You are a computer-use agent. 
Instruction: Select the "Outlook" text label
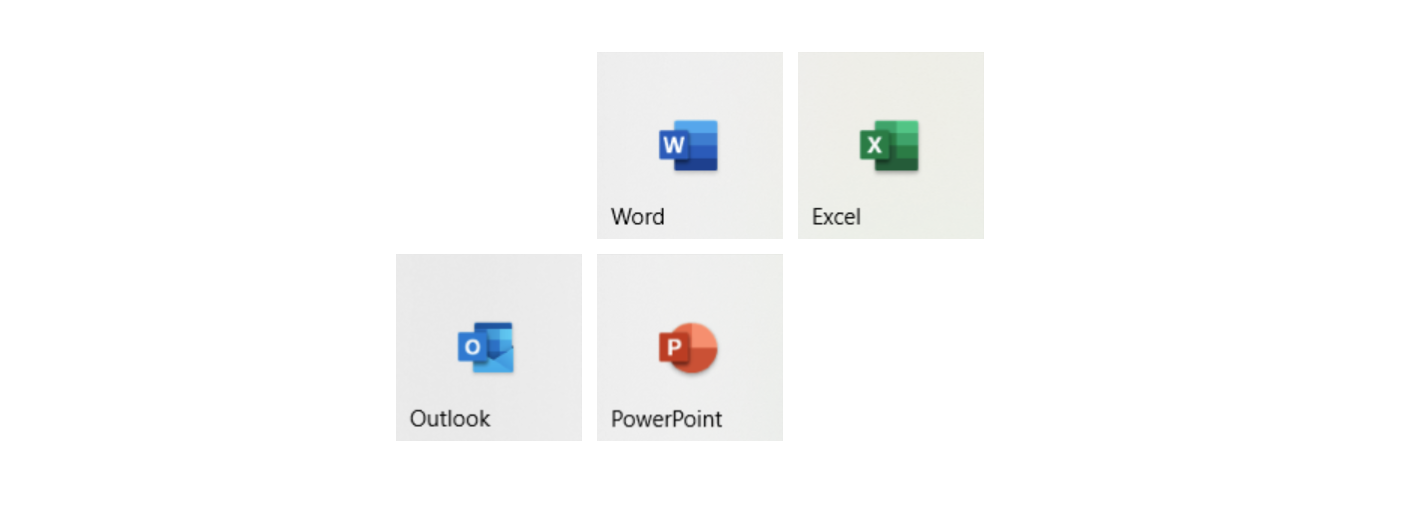click(x=450, y=418)
